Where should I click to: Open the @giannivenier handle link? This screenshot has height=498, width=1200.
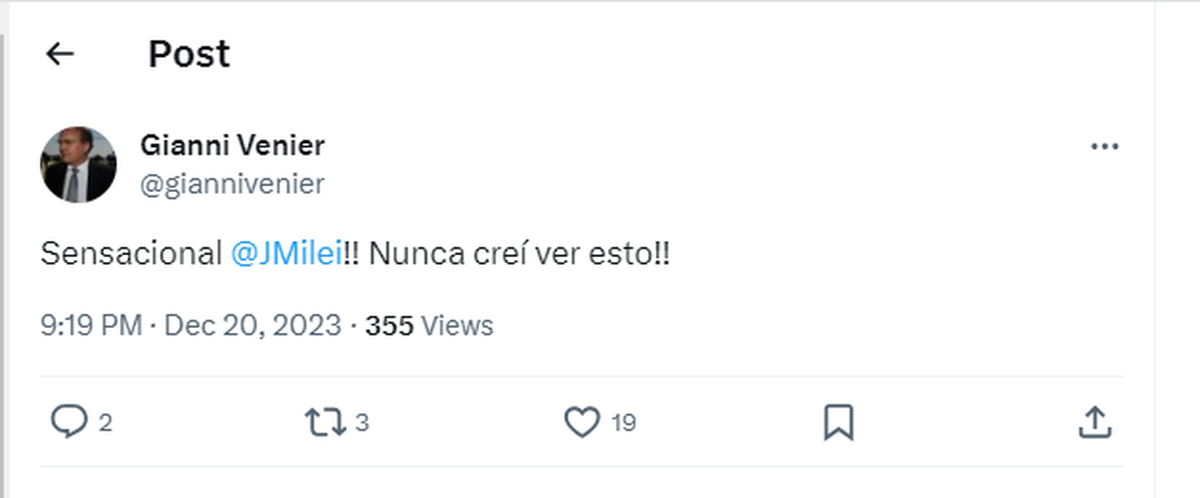(233, 184)
